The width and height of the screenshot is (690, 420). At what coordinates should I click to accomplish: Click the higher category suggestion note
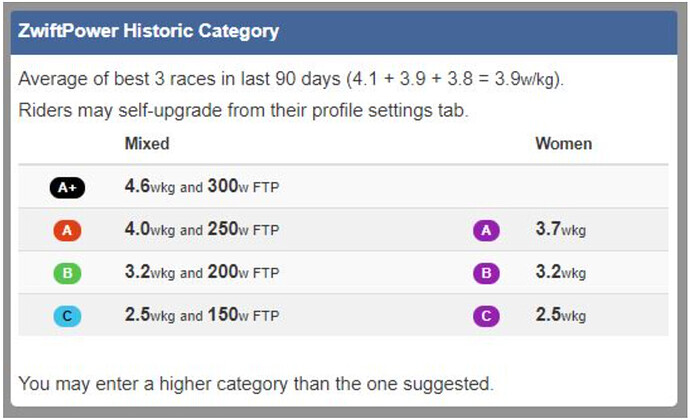(256, 384)
